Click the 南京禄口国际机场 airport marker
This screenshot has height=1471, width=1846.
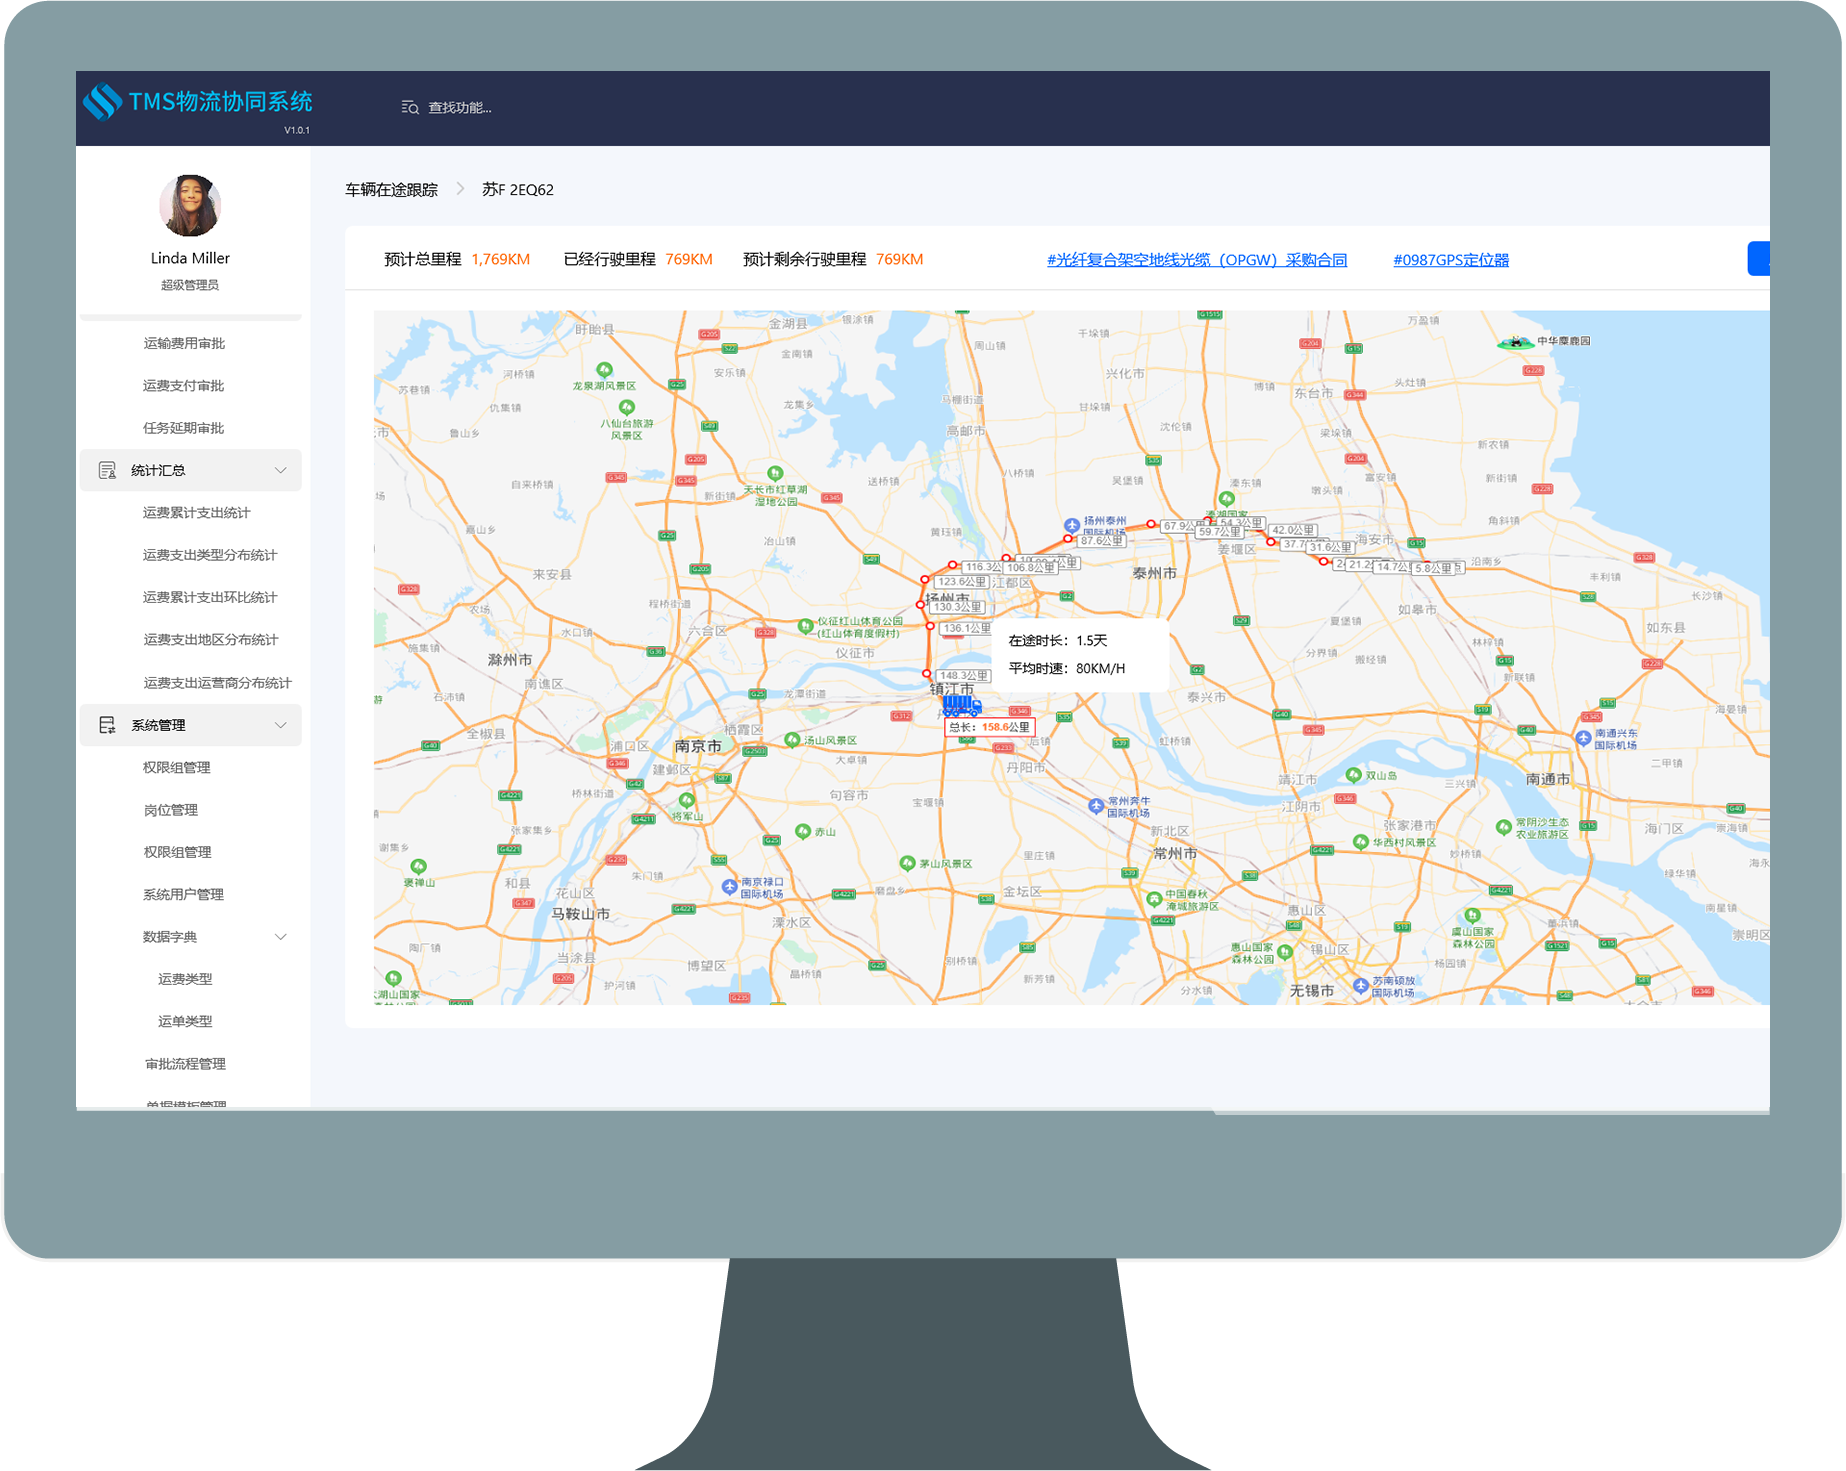tap(730, 886)
